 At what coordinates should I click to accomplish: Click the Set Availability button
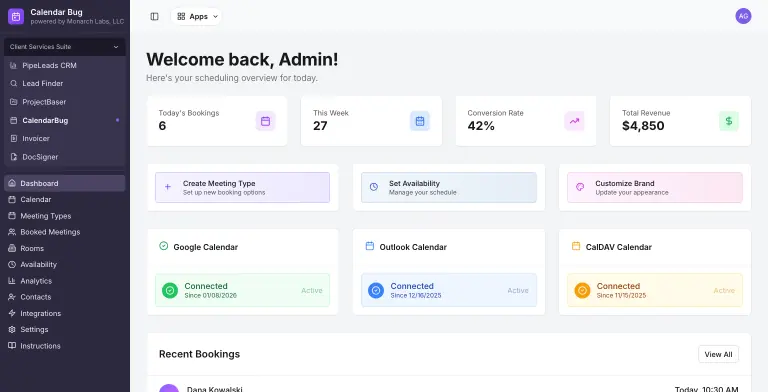[x=449, y=187]
